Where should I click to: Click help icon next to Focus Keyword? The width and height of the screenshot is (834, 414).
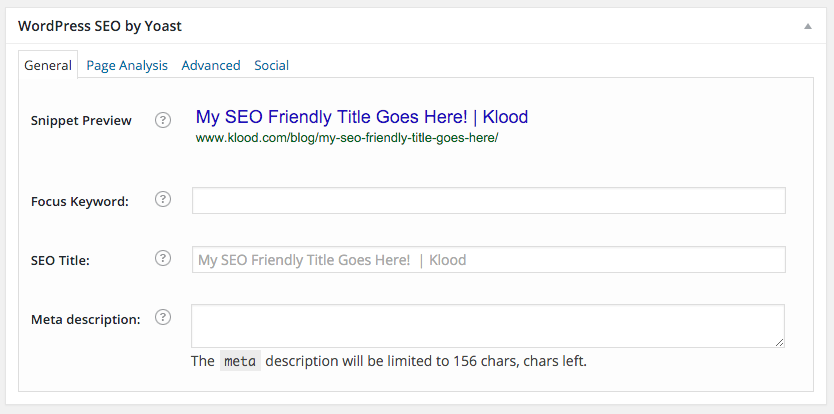(163, 200)
